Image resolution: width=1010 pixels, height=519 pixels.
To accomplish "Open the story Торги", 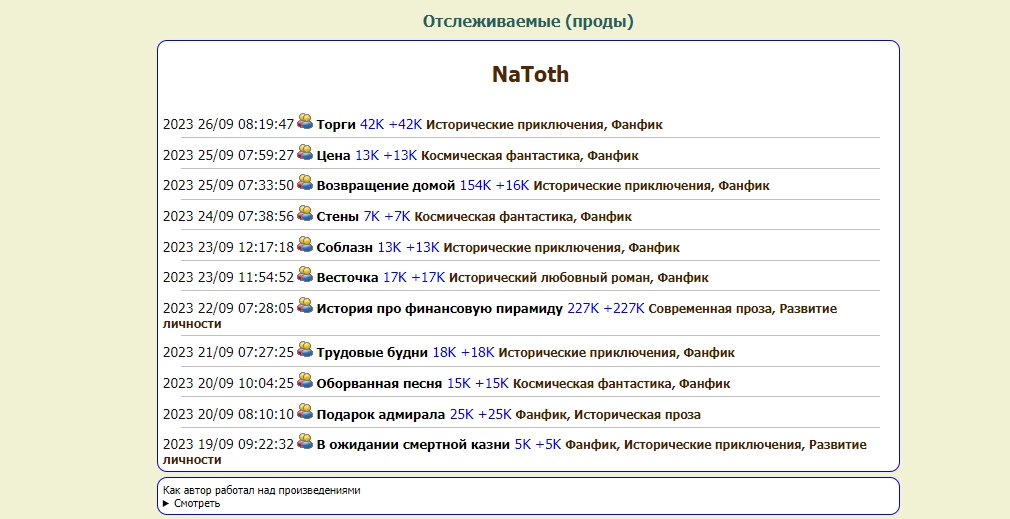I will click(336, 124).
